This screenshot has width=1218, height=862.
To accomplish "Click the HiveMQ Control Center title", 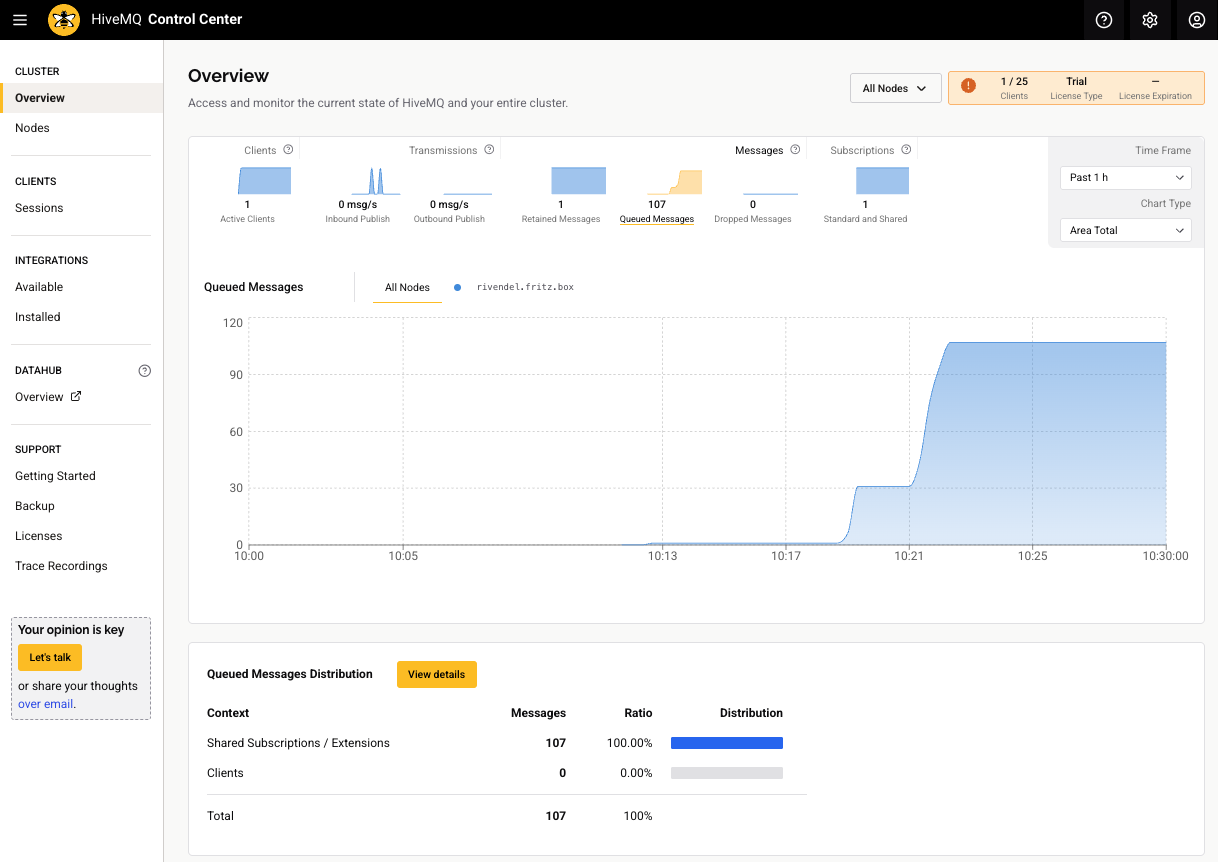I will pyautogui.click(x=167, y=19).
